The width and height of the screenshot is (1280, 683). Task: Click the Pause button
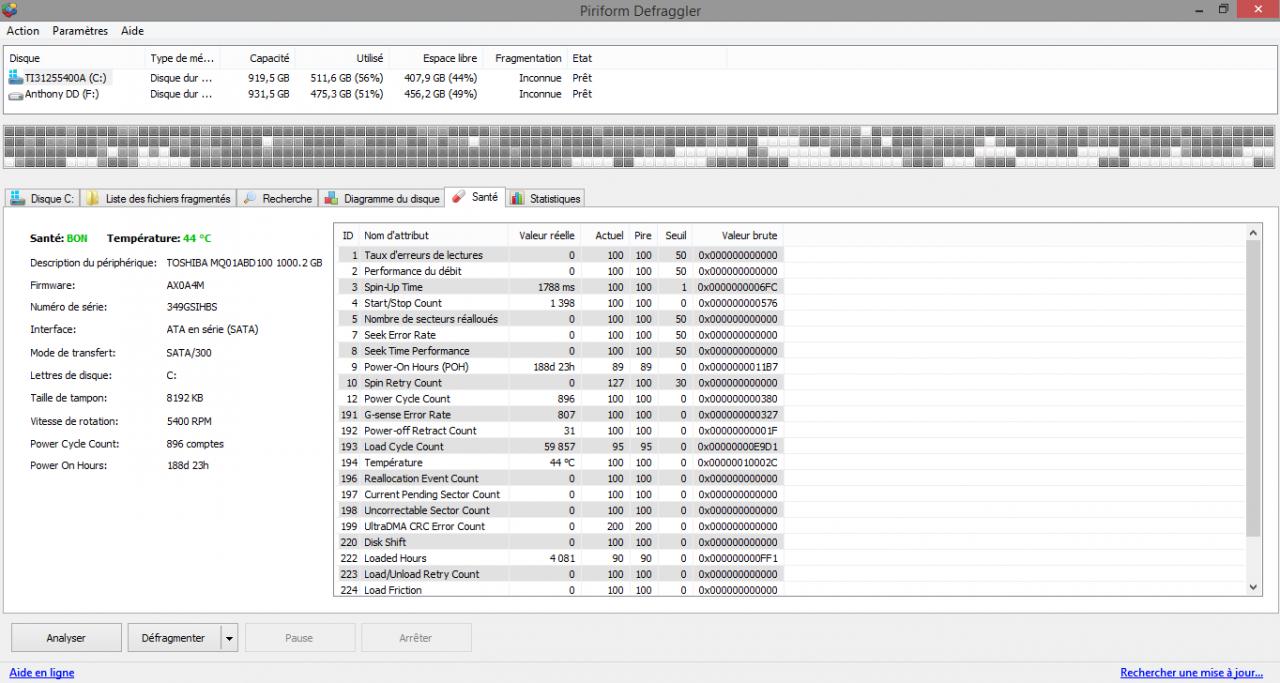[x=299, y=638]
